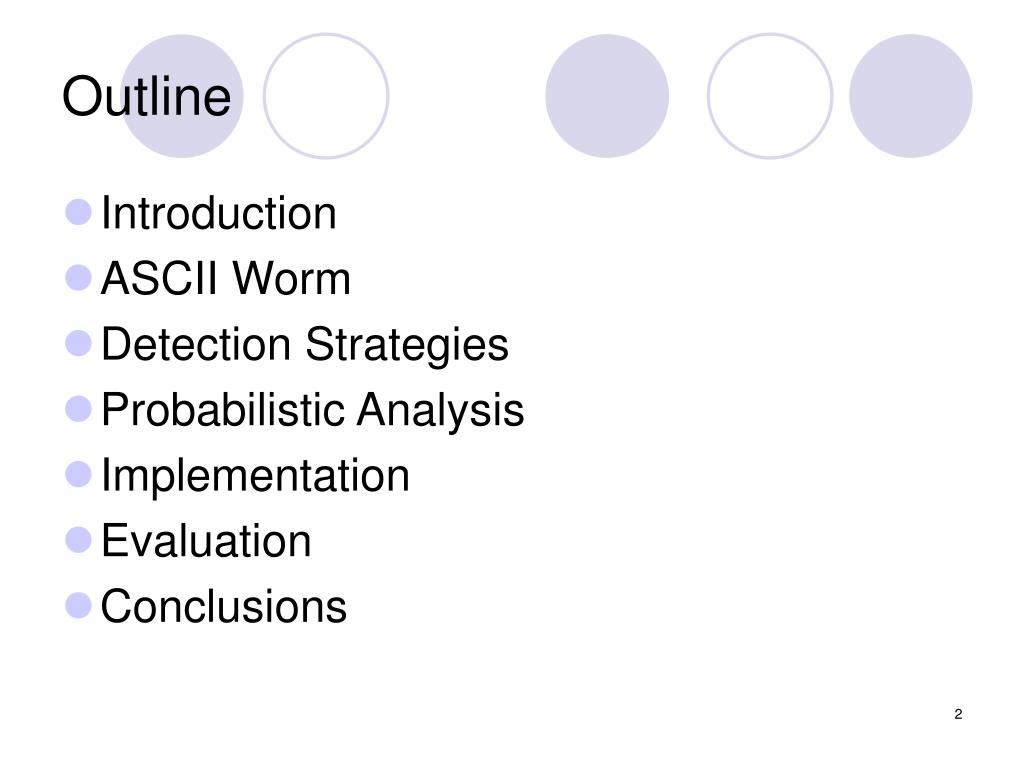Image resolution: width=1024 pixels, height=768 pixels.
Task: Select the ASCII Worm text line
Action: pyautogui.click(x=226, y=279)
